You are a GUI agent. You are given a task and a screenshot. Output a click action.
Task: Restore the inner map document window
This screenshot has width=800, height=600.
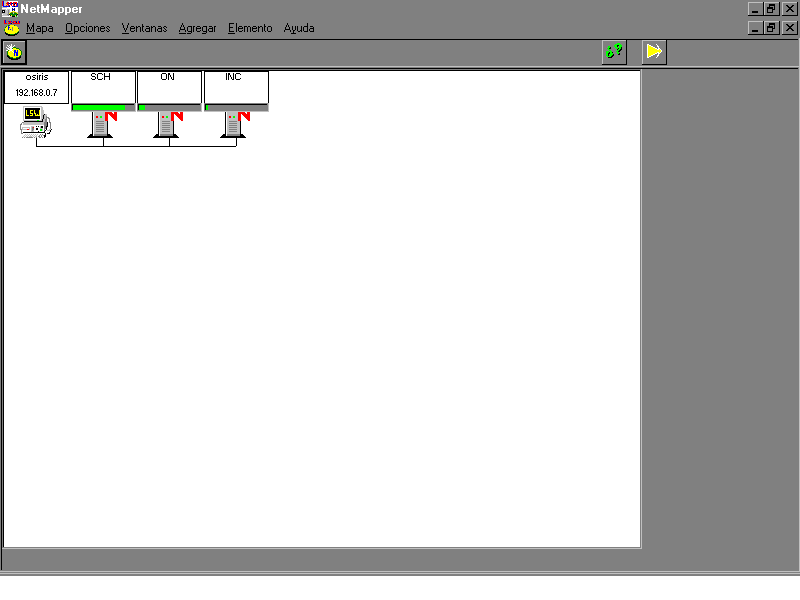(x=771, y=28)
